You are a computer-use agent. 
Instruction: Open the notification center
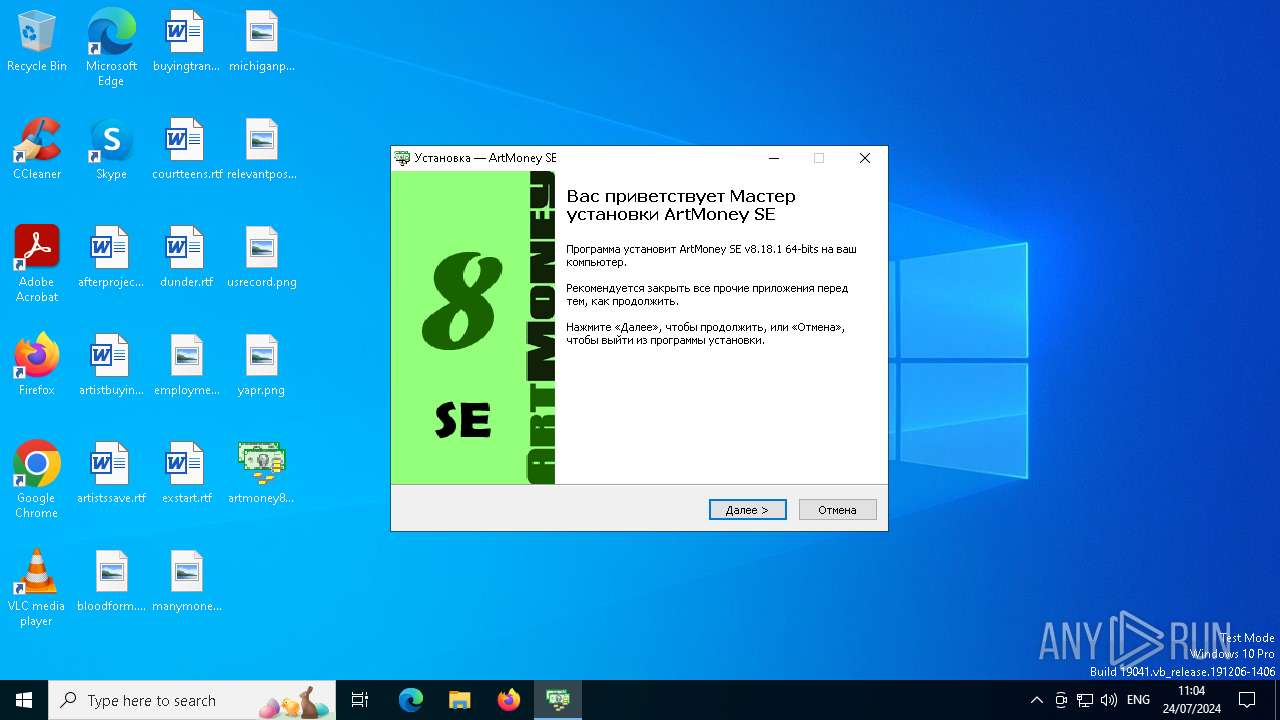point(1248,700)
